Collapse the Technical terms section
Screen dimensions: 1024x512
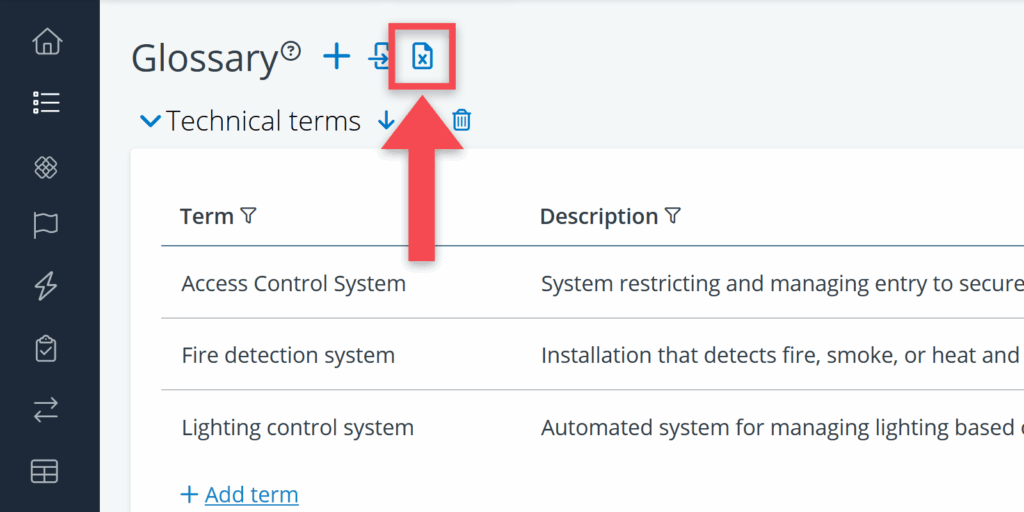click(151, 122)
